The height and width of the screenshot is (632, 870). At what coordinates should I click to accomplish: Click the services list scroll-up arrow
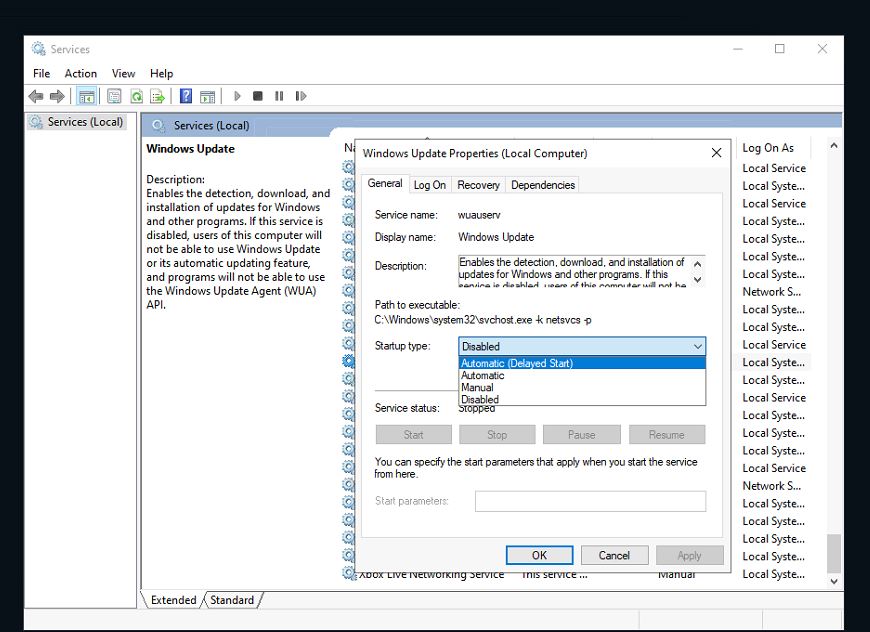833,146
